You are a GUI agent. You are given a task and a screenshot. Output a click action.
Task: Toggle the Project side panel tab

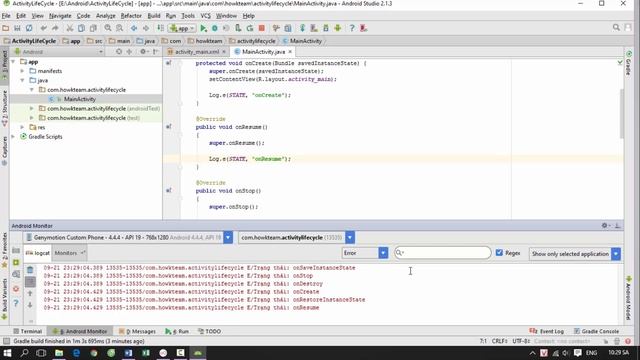point(4,64)
